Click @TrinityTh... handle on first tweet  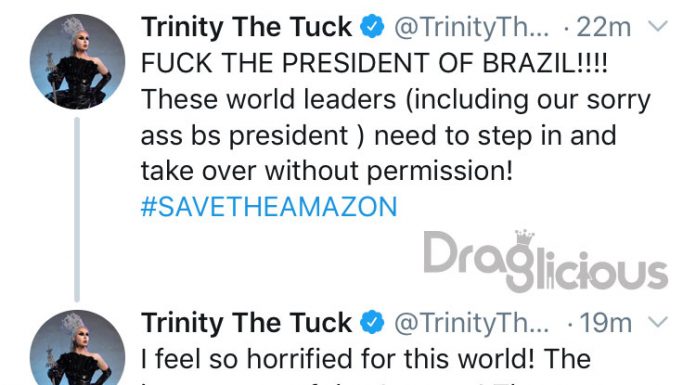point(471,28)
